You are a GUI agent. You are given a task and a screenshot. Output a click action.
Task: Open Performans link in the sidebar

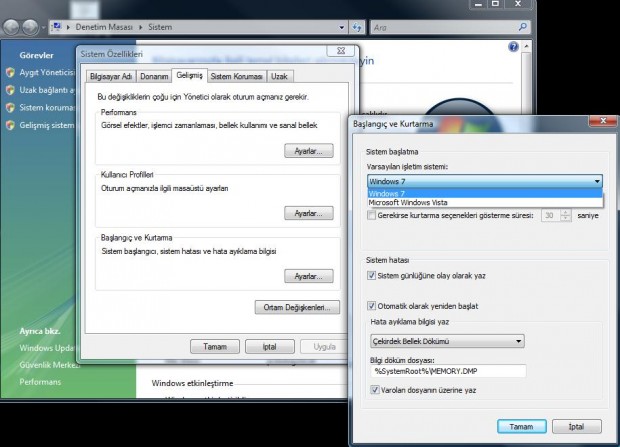click(40, 382)
